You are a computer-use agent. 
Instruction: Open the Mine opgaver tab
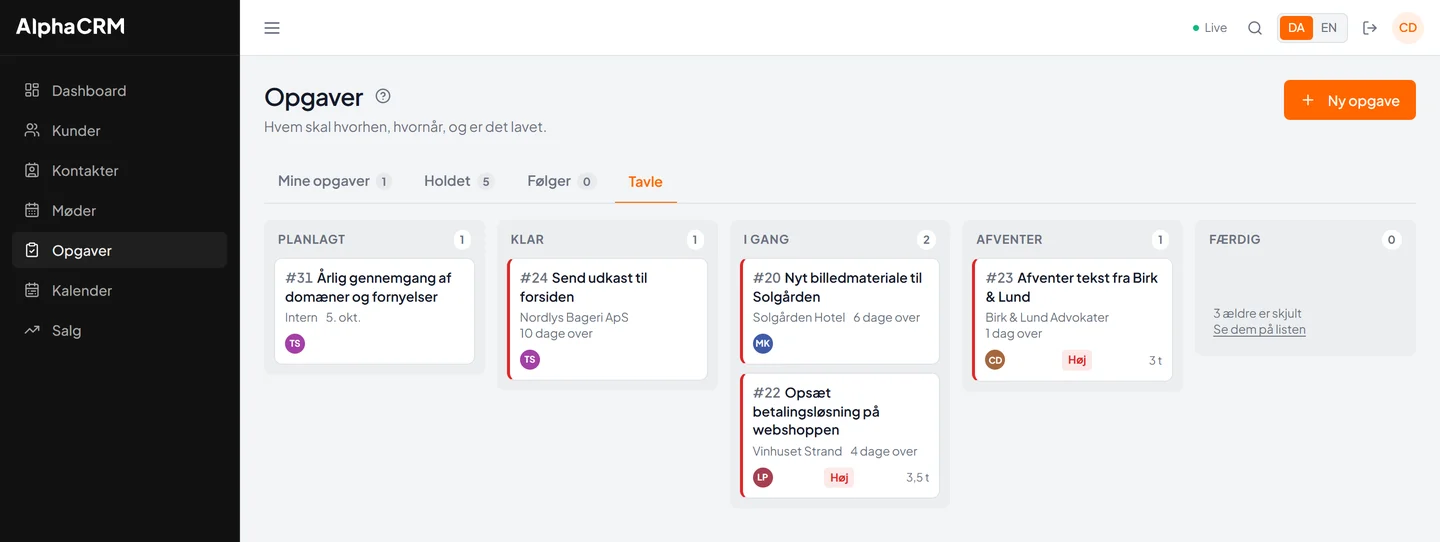coord(334,181)
